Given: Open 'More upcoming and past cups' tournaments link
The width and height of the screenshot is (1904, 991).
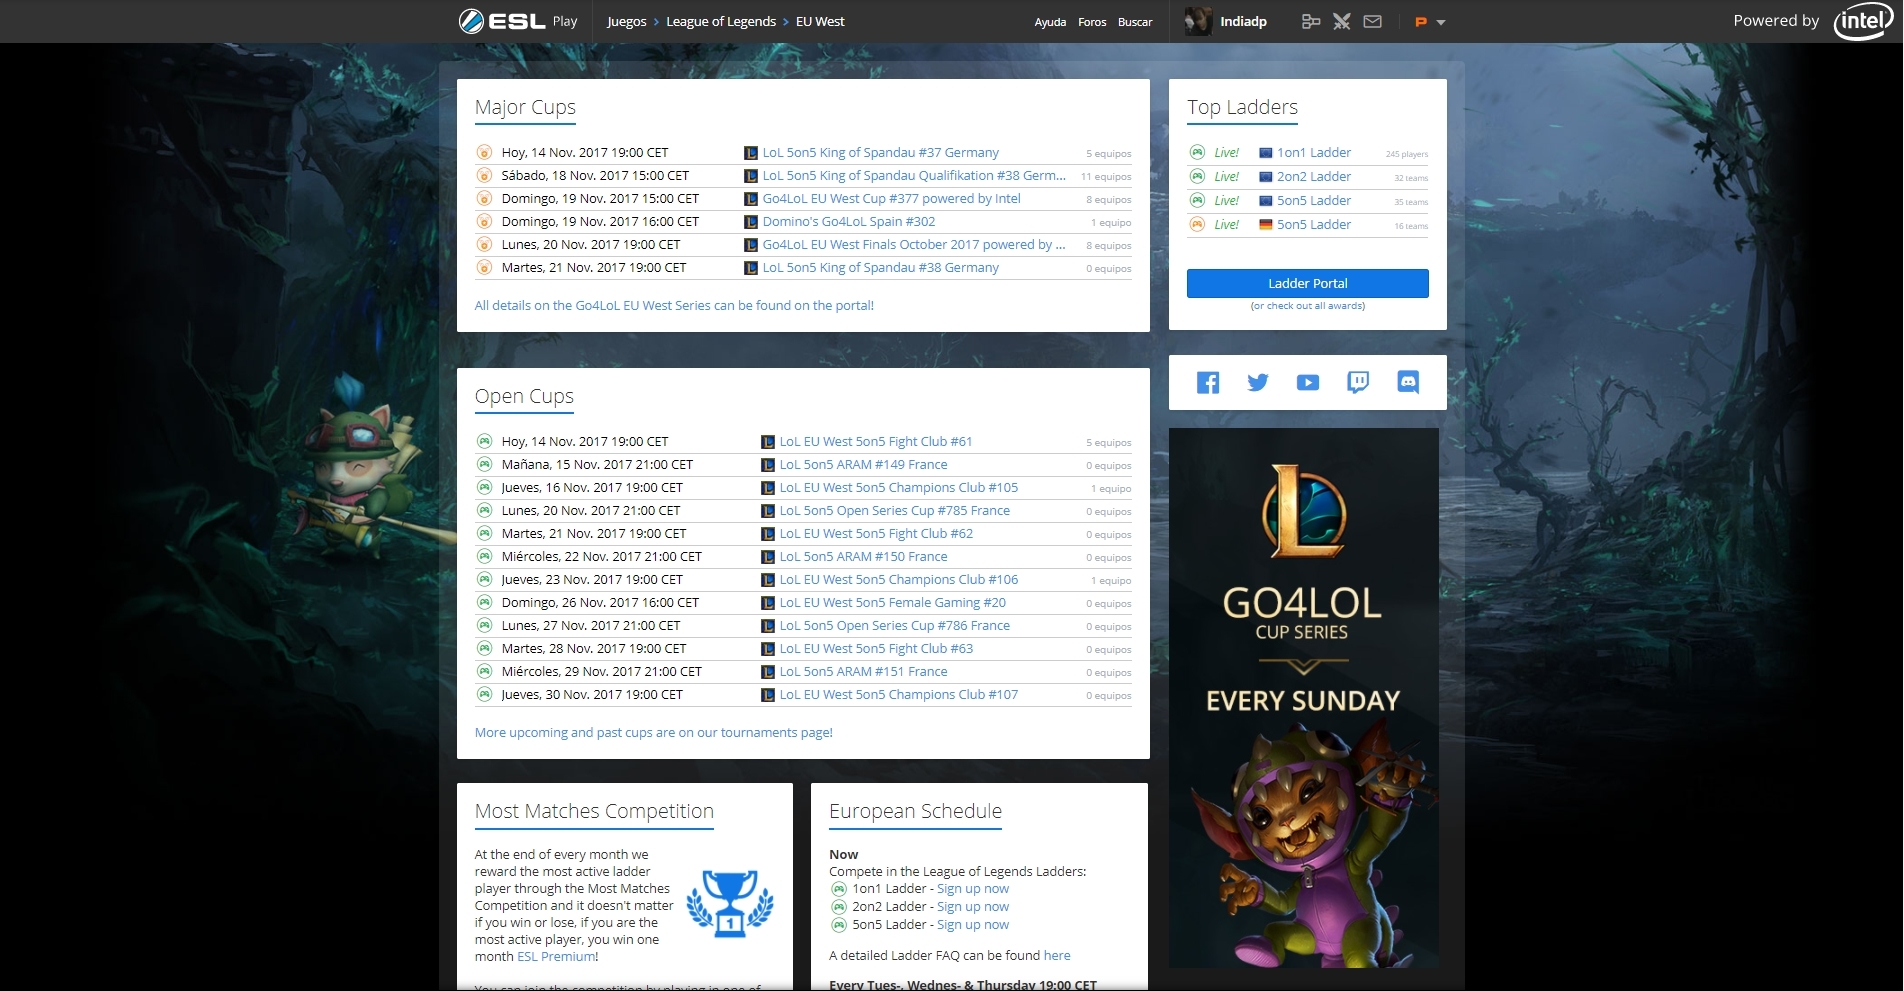Looking at the screenshot, I should [653, 733].
